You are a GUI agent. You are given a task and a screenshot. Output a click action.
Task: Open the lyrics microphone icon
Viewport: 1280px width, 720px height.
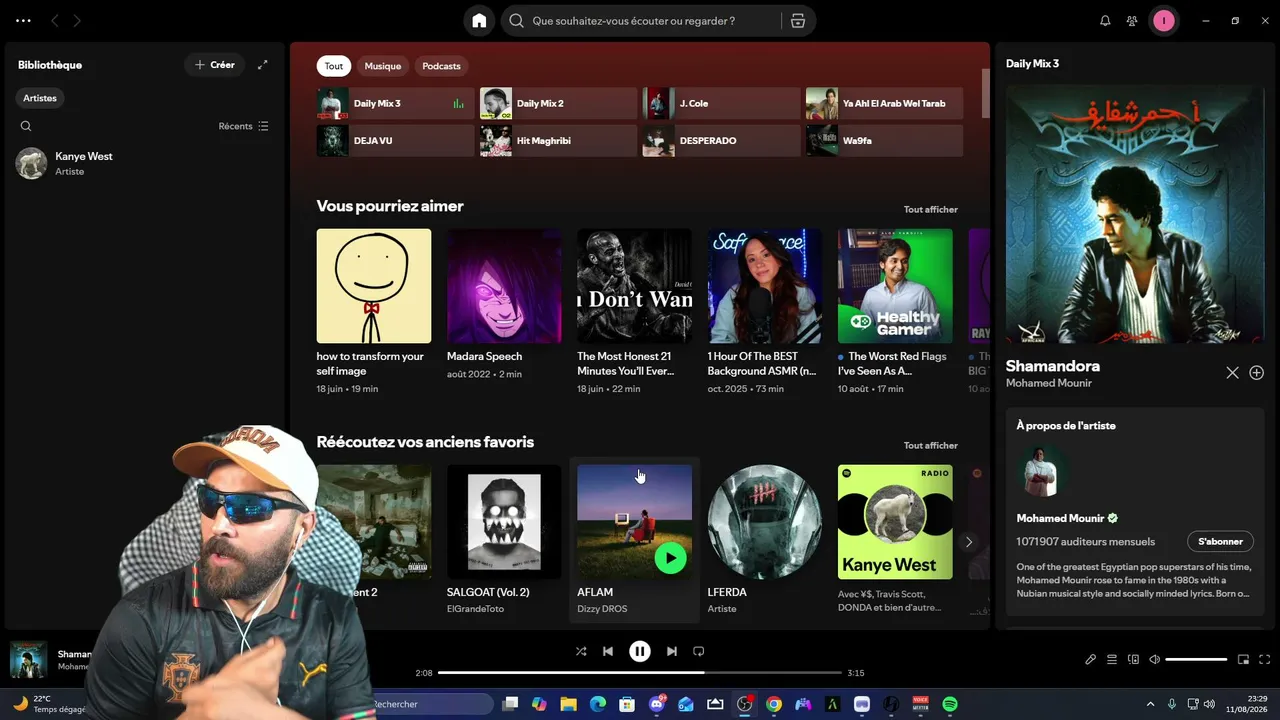[1091, 659]
